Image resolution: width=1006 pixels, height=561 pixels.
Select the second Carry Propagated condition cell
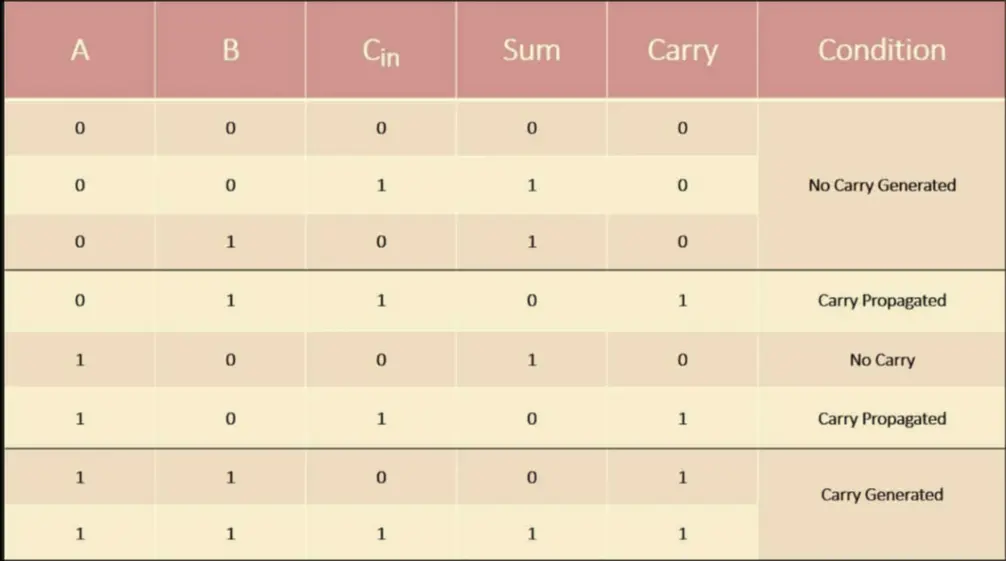[881, 419]
